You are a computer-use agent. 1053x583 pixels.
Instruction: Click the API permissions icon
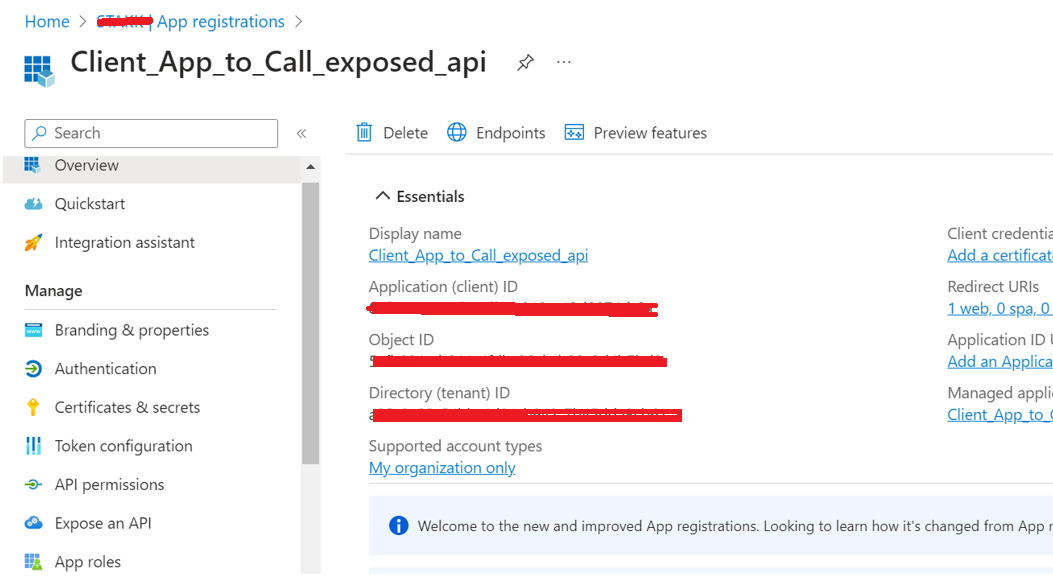[33, 484]
